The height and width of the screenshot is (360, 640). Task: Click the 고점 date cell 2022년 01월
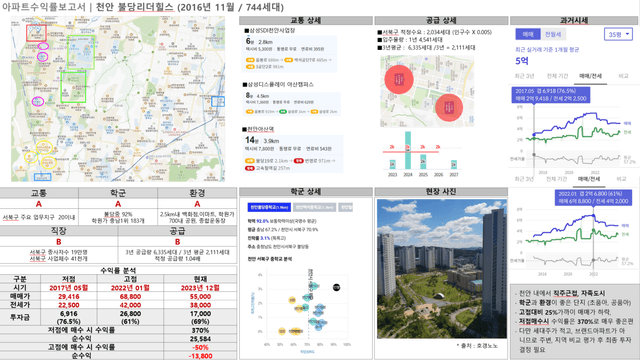[130, 288]
